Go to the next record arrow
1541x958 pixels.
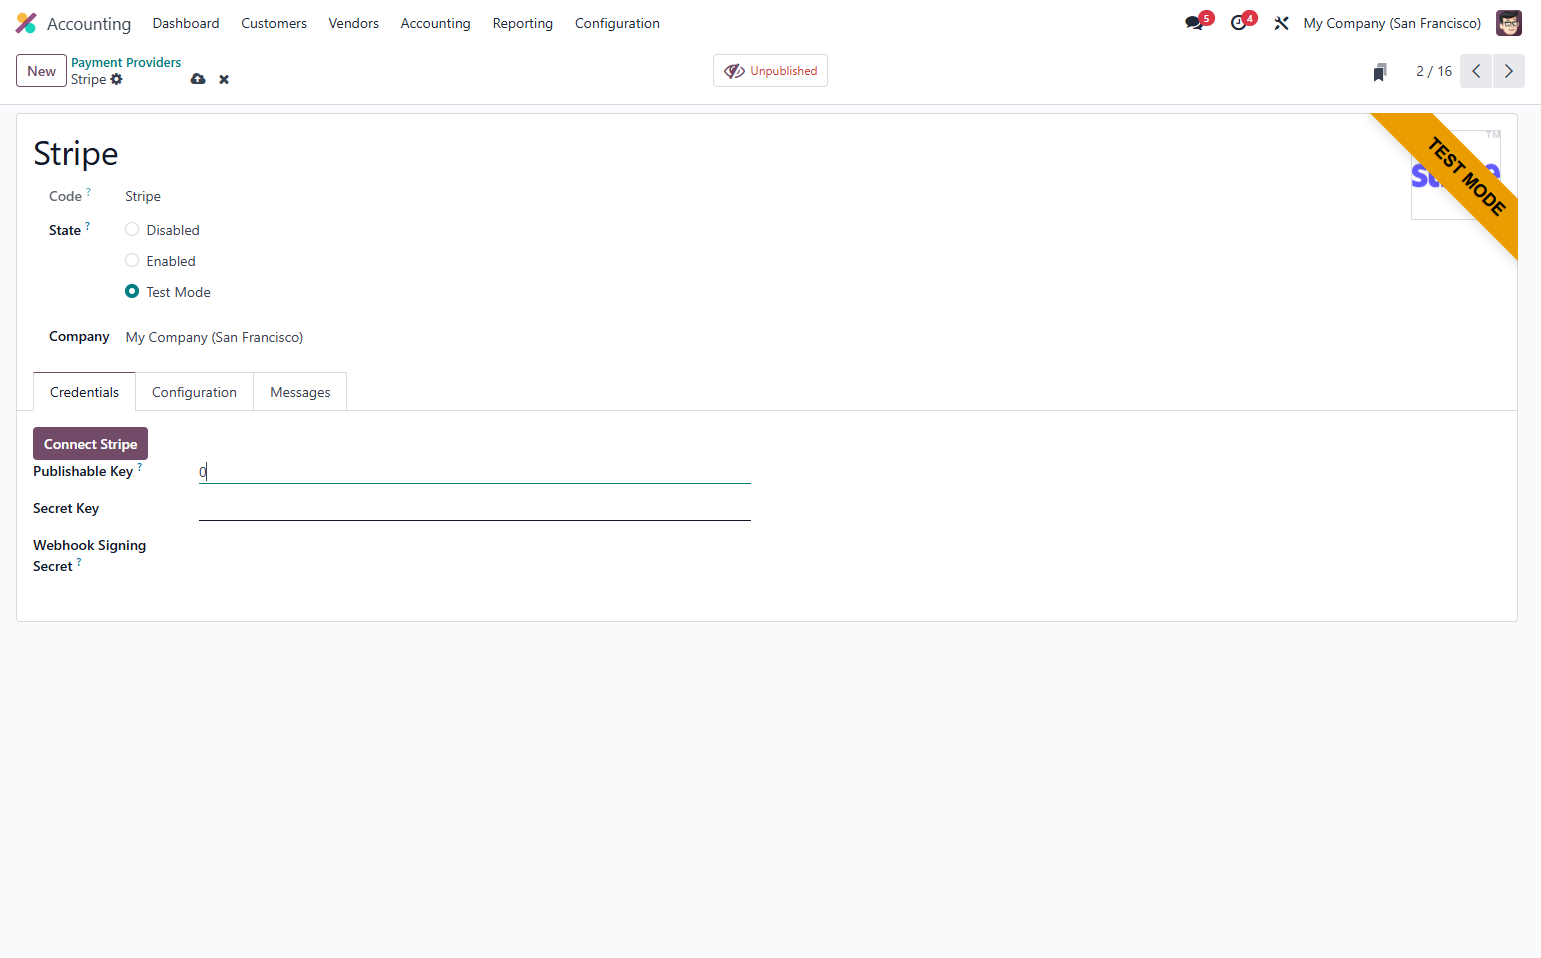(1509, 71)
